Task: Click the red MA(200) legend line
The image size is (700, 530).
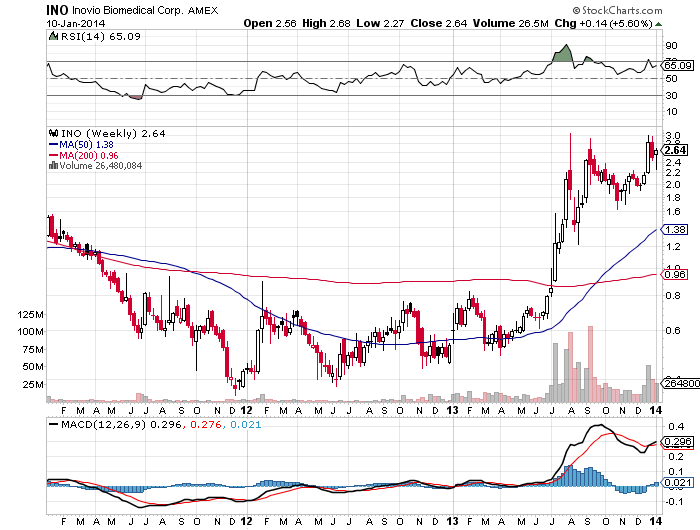Action: tap(54, 155)
